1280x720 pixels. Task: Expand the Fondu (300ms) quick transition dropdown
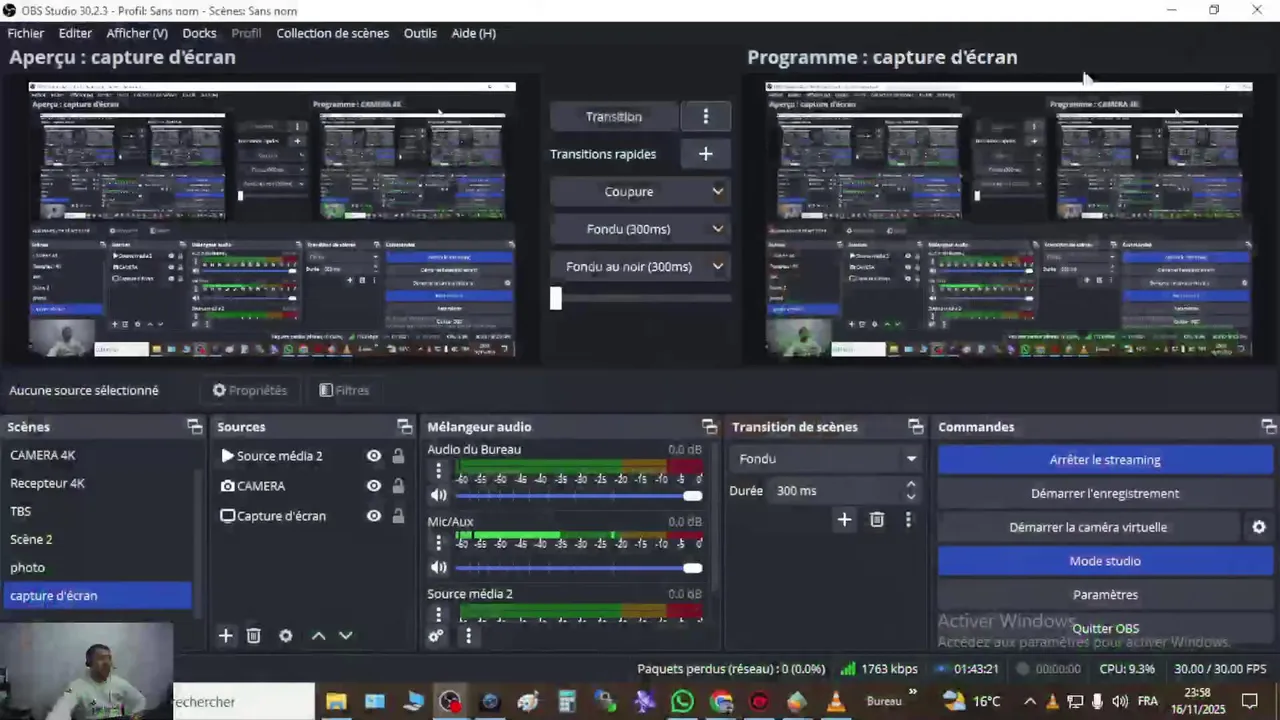(x=717, y=229)
